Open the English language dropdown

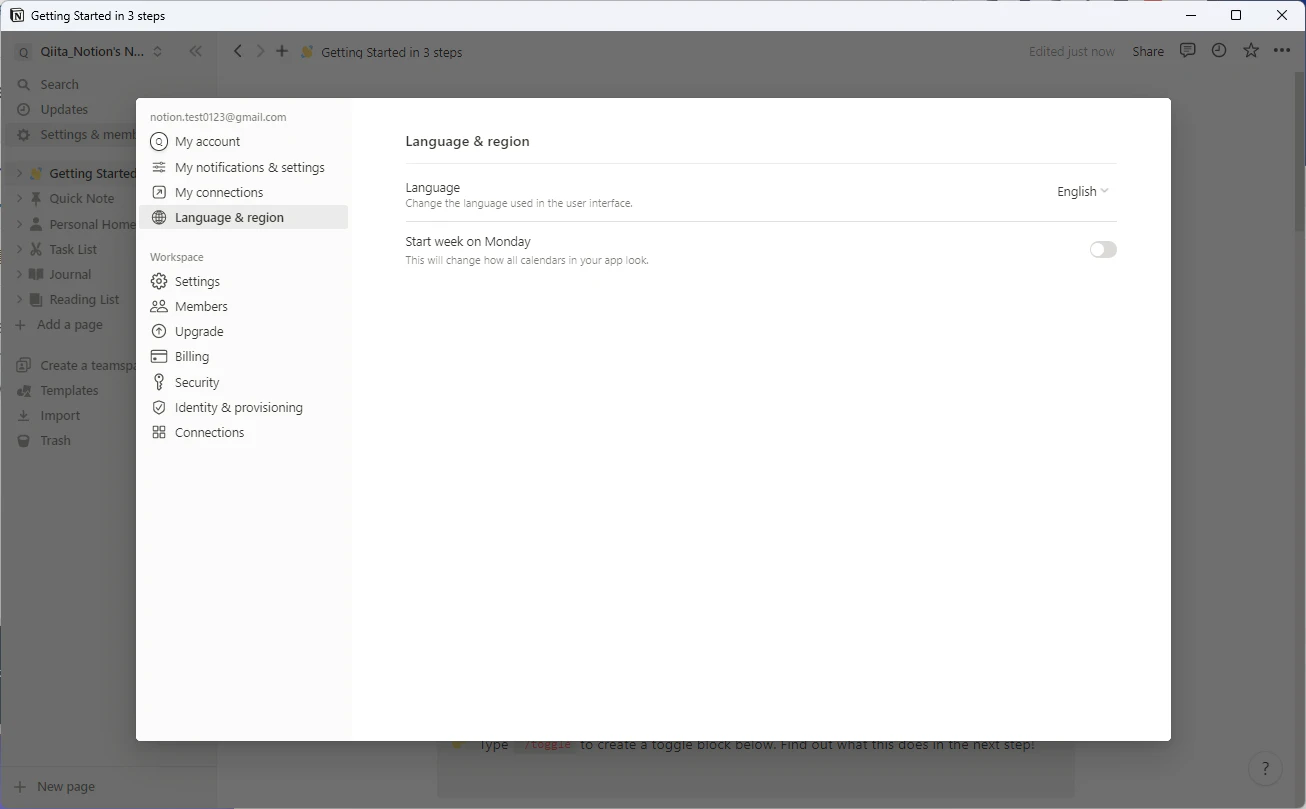click(1083, 191)
